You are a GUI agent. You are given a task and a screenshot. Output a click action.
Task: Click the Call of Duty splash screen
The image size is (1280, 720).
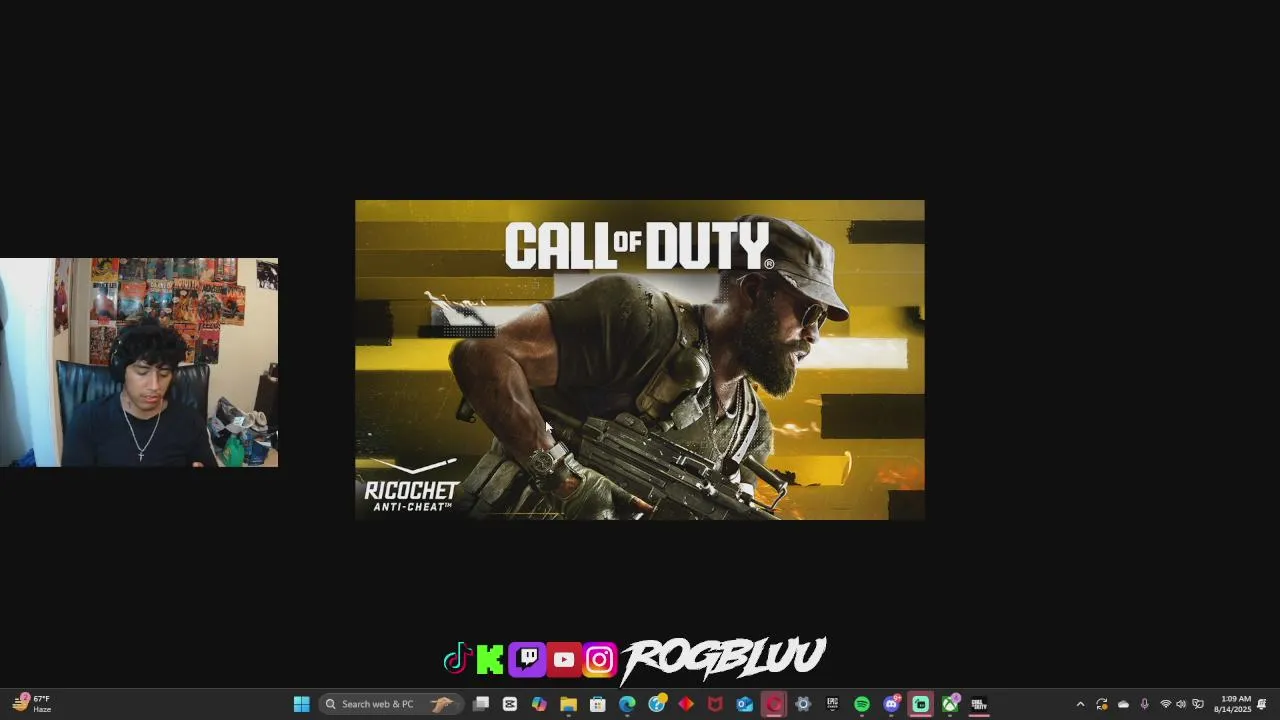[x=640, y=360]
